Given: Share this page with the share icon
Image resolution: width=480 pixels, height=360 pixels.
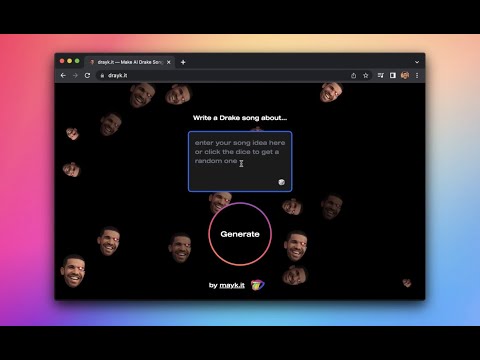Looking at the screenshot, I should click(x=354, y=76).
